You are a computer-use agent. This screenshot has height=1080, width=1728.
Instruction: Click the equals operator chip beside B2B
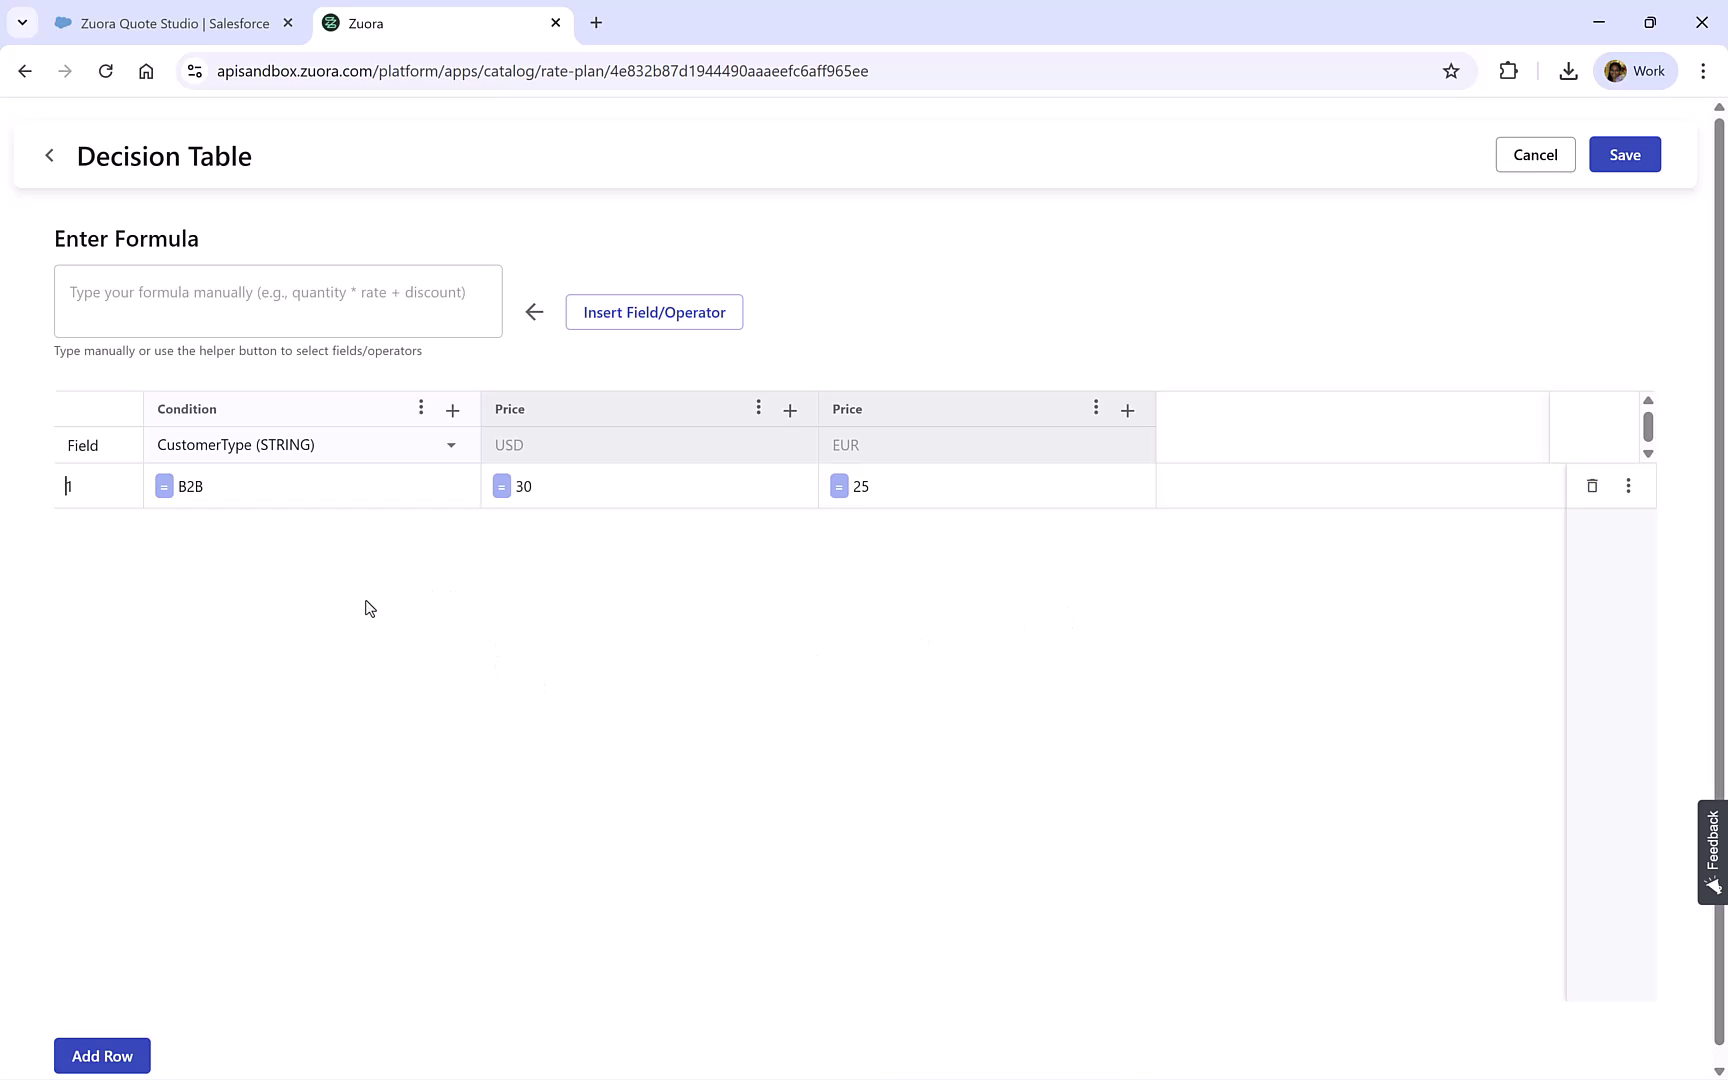pos(164,486)
